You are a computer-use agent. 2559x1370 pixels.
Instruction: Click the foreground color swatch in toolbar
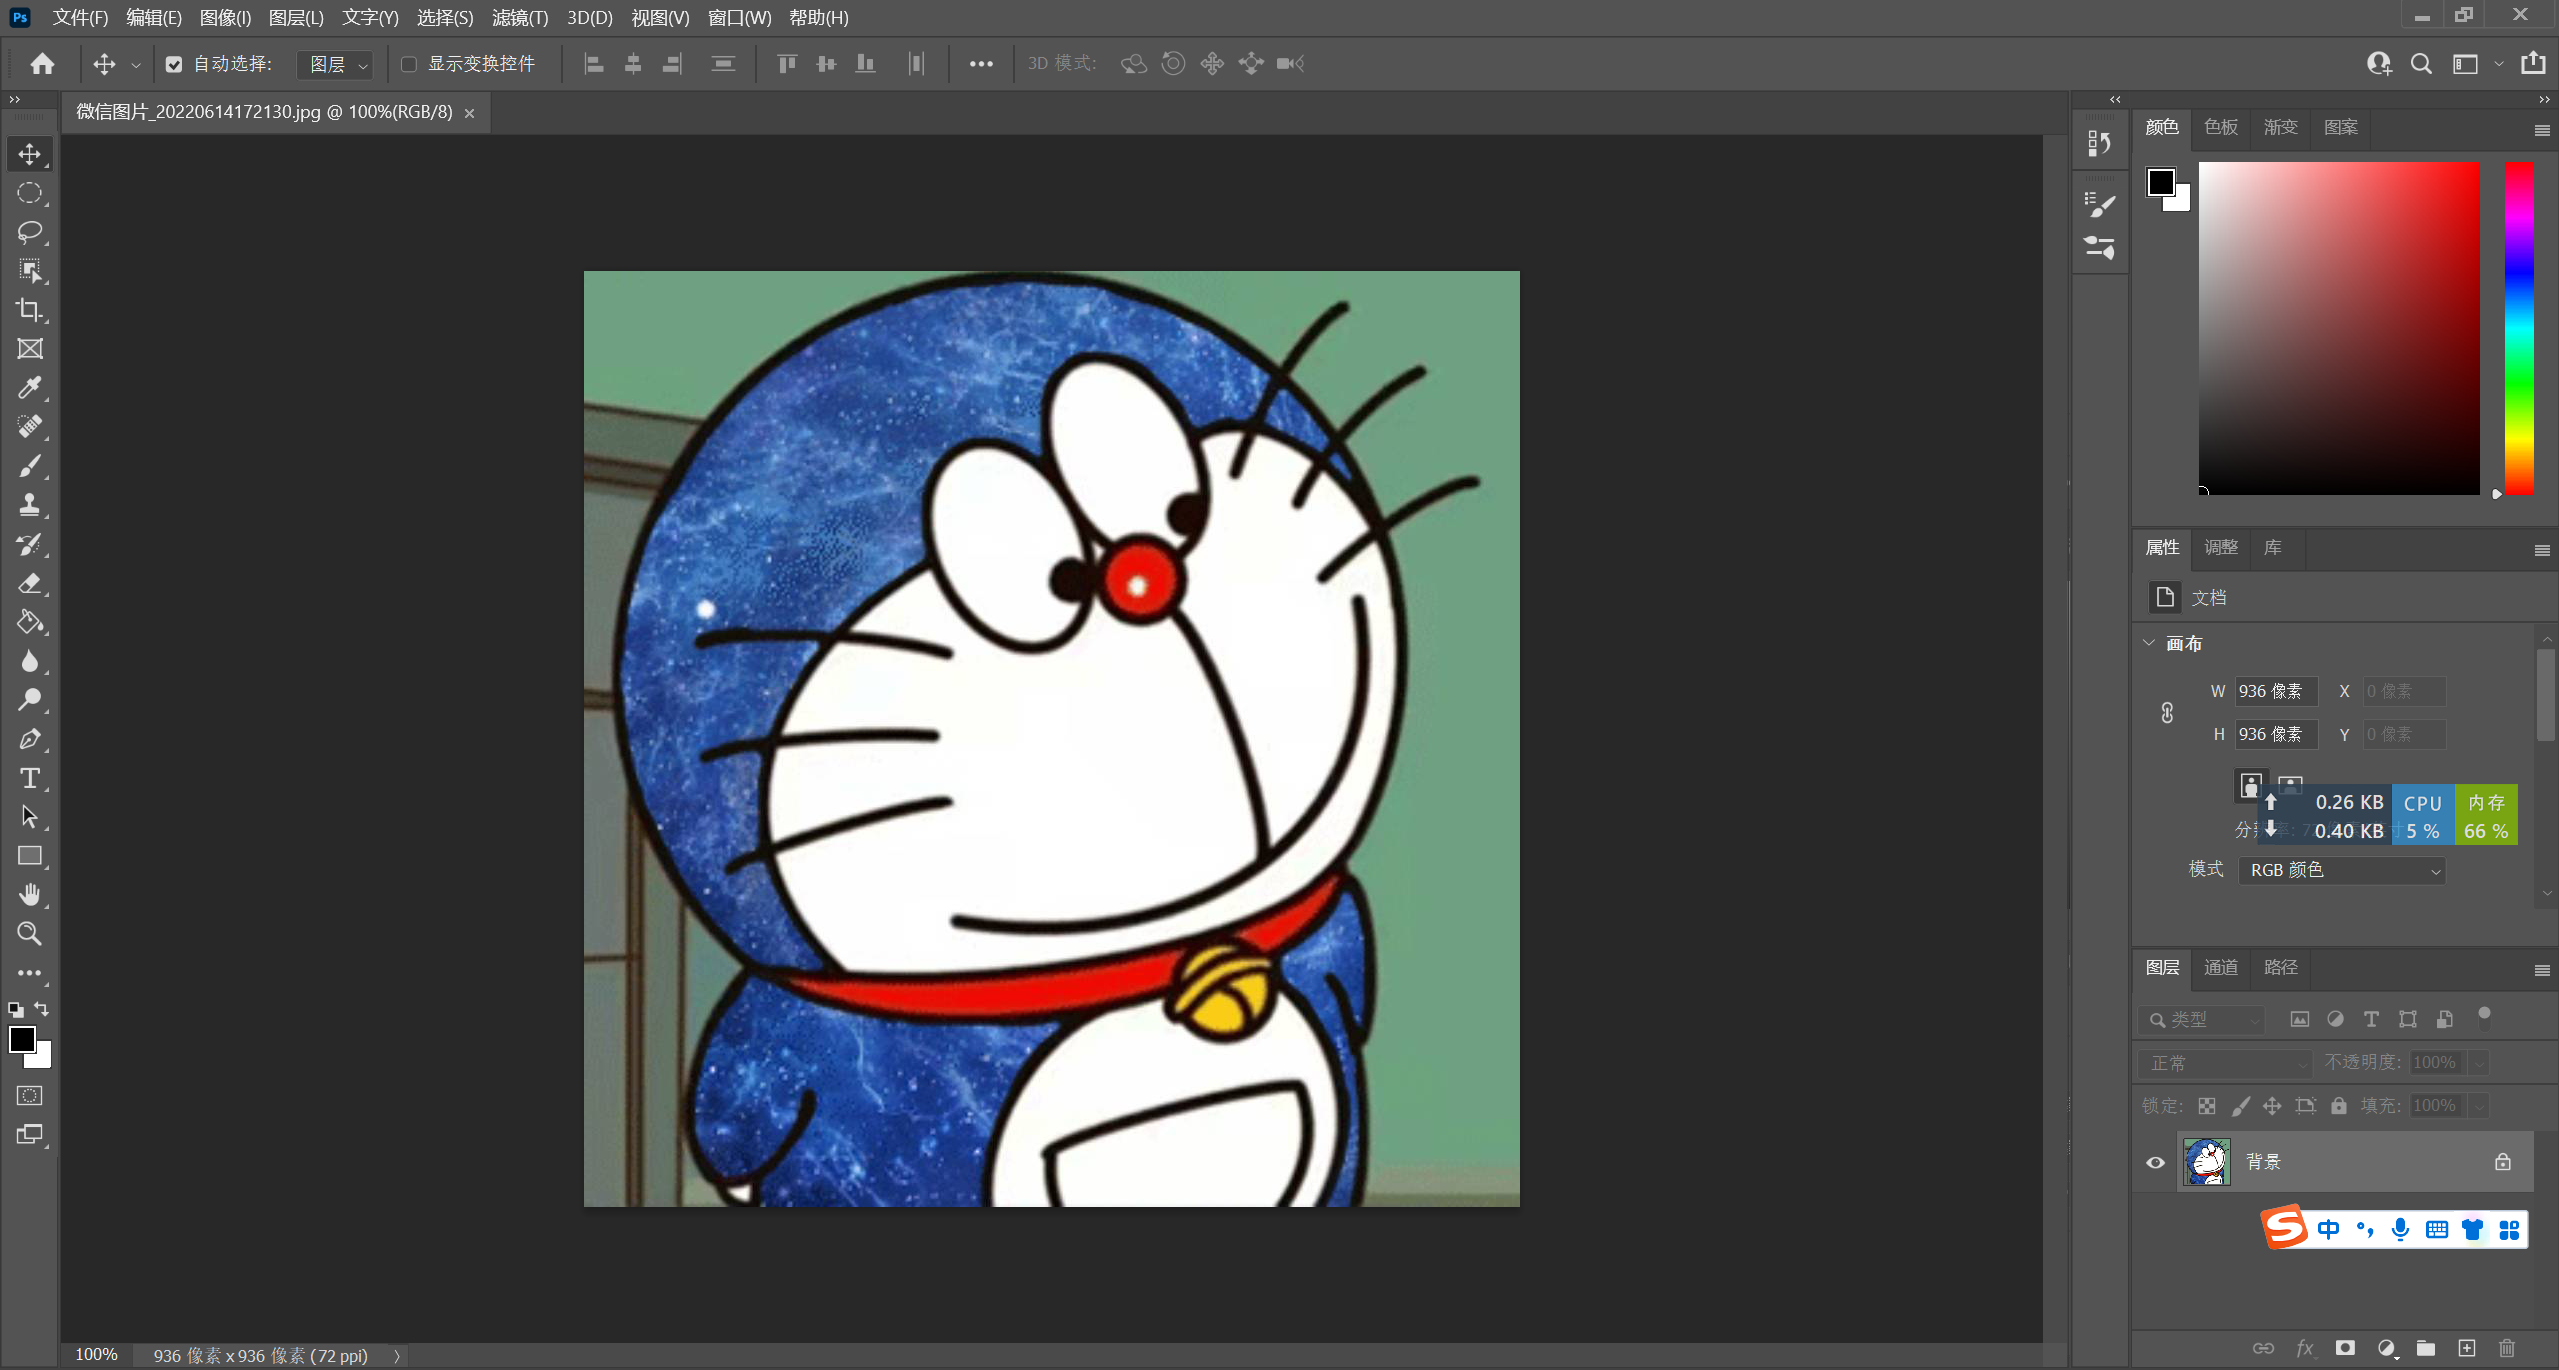pyautogui.click(x=21, y=1039)
